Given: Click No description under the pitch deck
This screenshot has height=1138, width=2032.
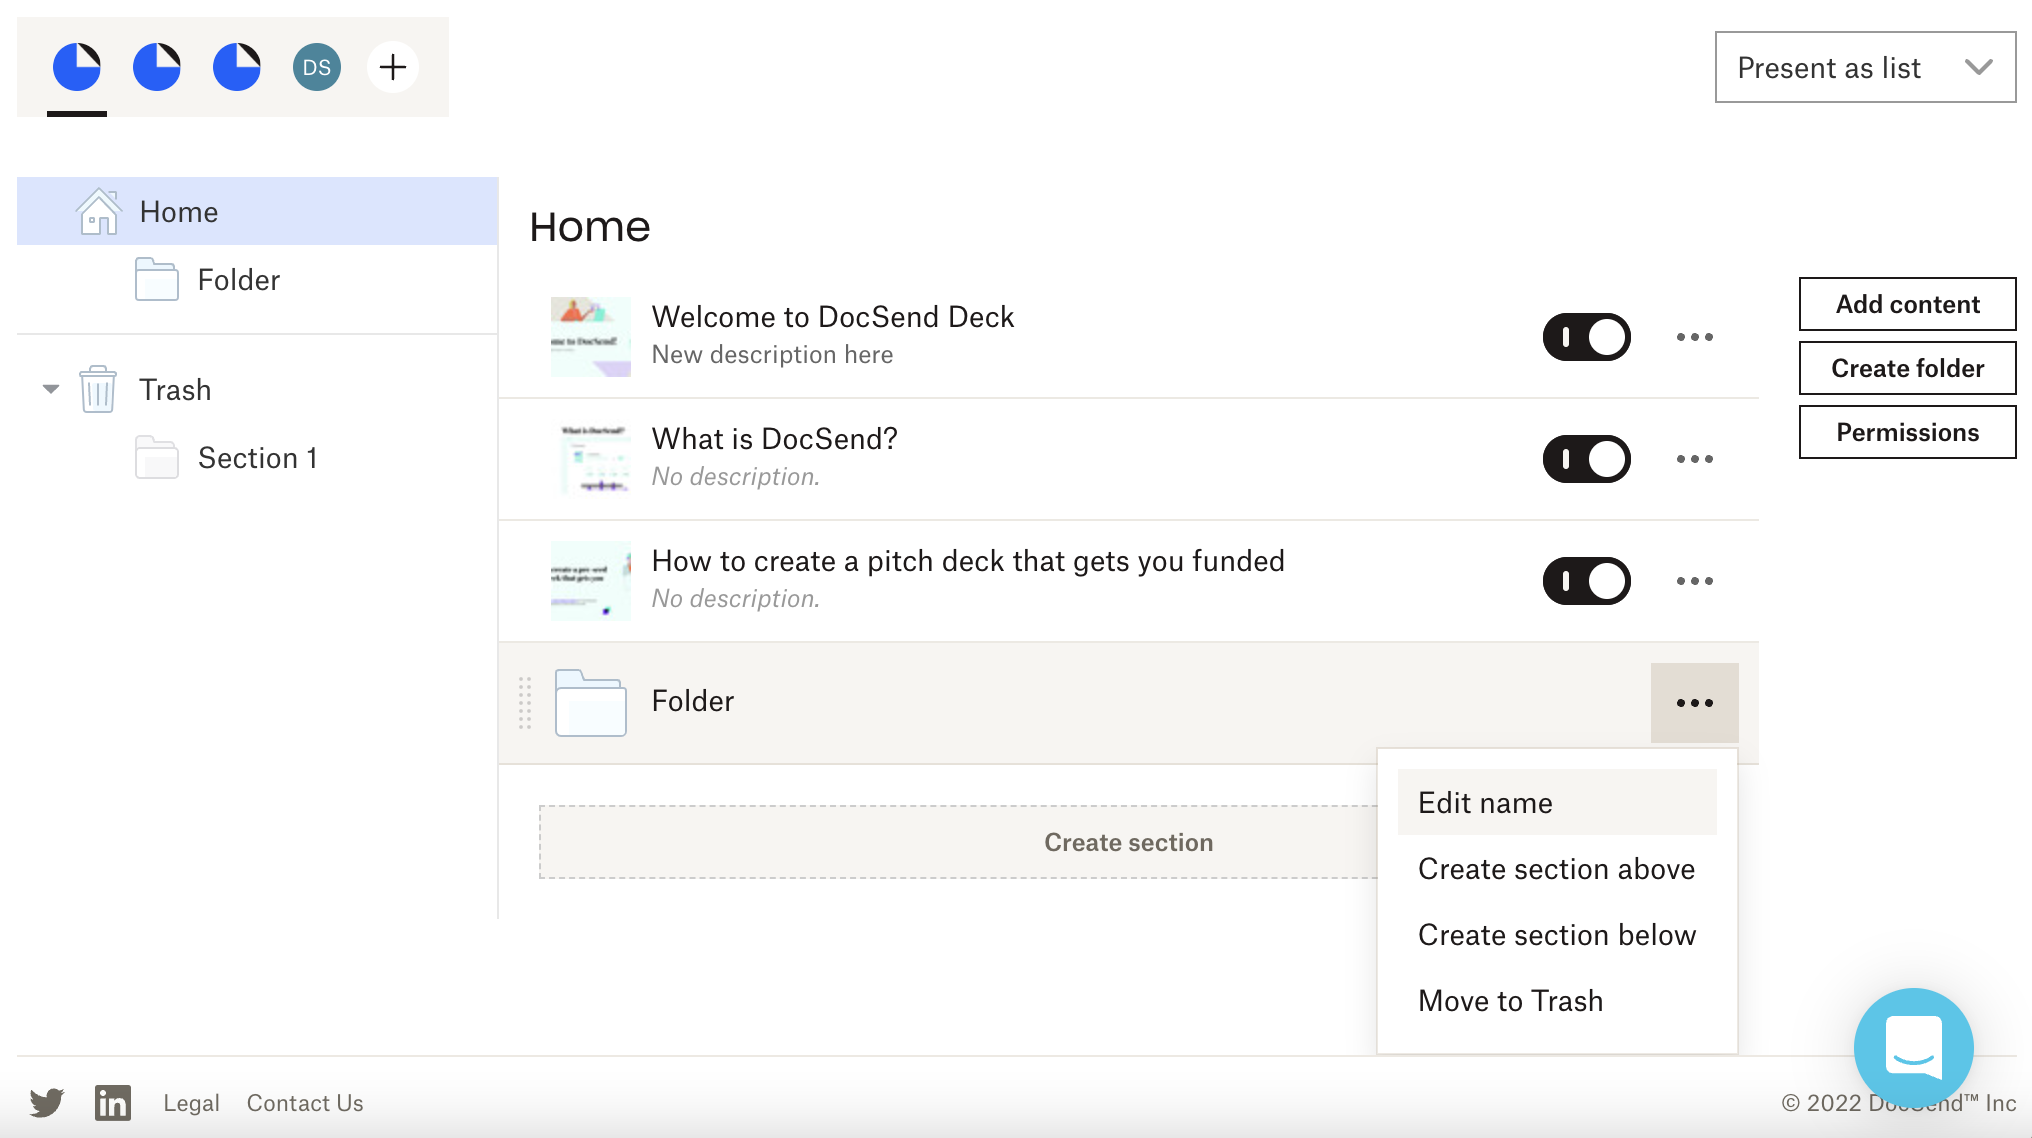Looking at the screenshot, I should point(736,599).
